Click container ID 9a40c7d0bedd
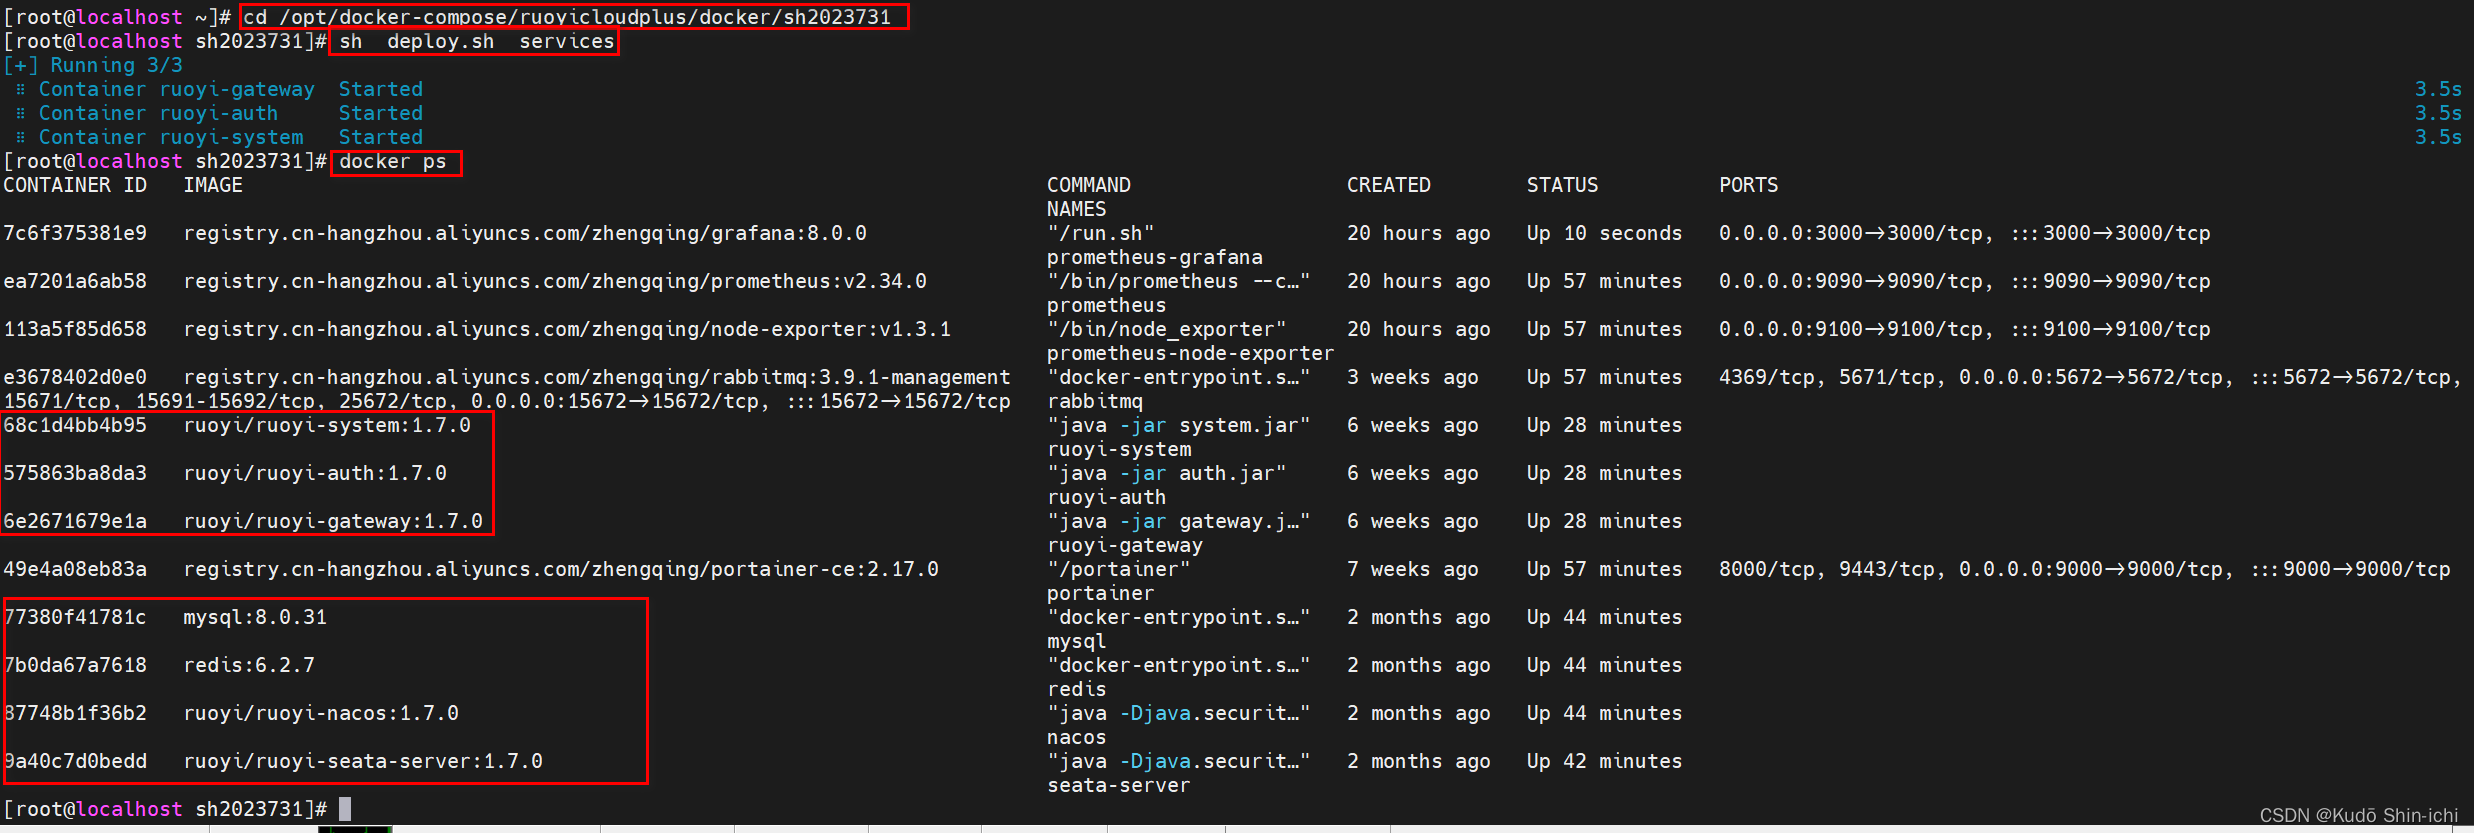Viewport: 2474px width, 833px height. [75, 761]
